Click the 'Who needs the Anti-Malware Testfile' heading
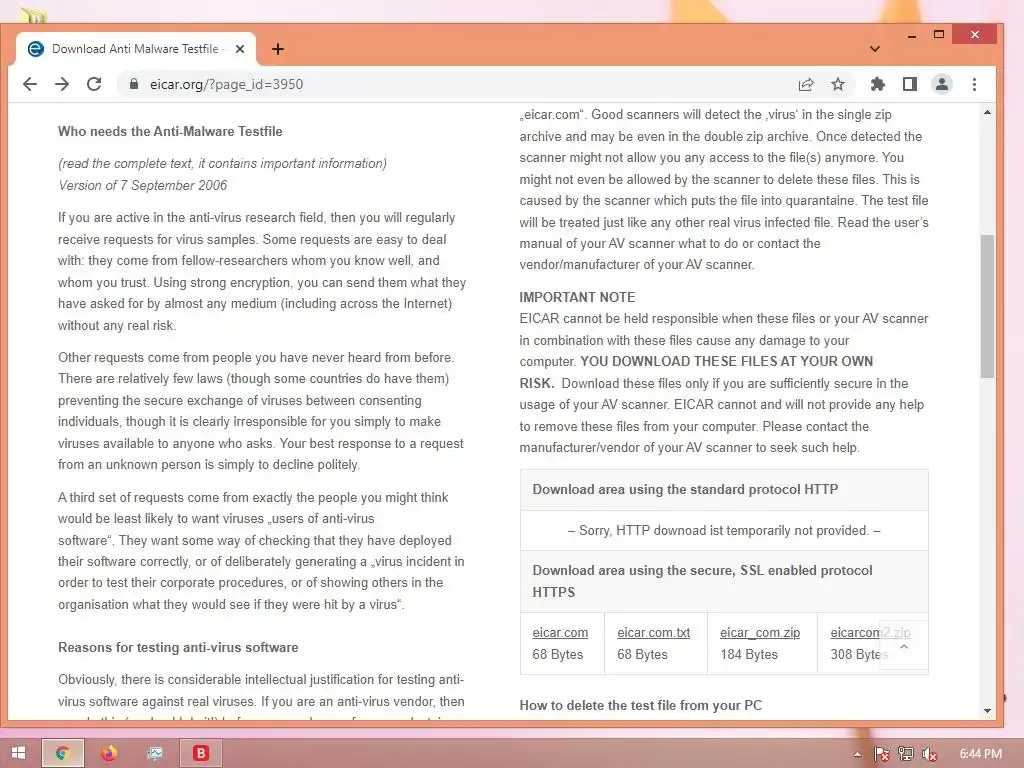 [170, 131]
